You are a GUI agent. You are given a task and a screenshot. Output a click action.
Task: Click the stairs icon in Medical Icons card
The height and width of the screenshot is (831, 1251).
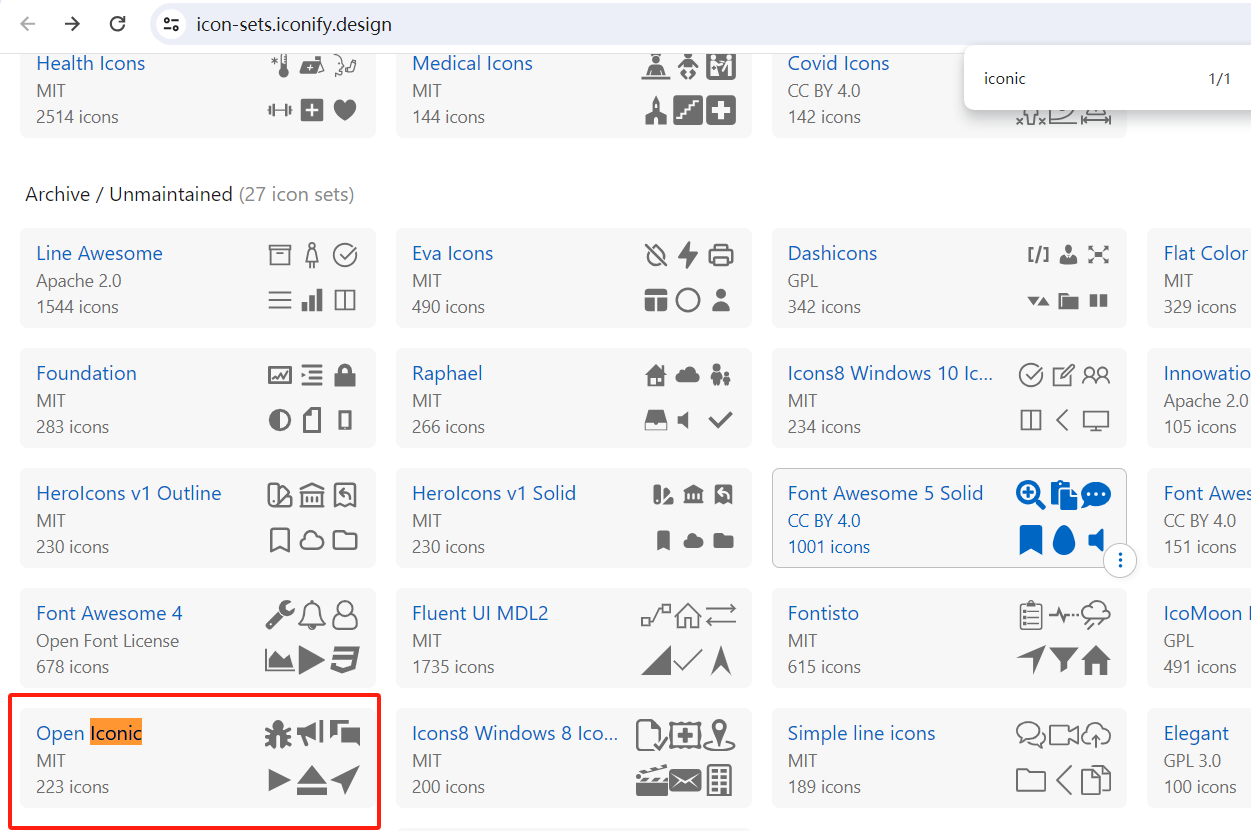click(687, 110)
